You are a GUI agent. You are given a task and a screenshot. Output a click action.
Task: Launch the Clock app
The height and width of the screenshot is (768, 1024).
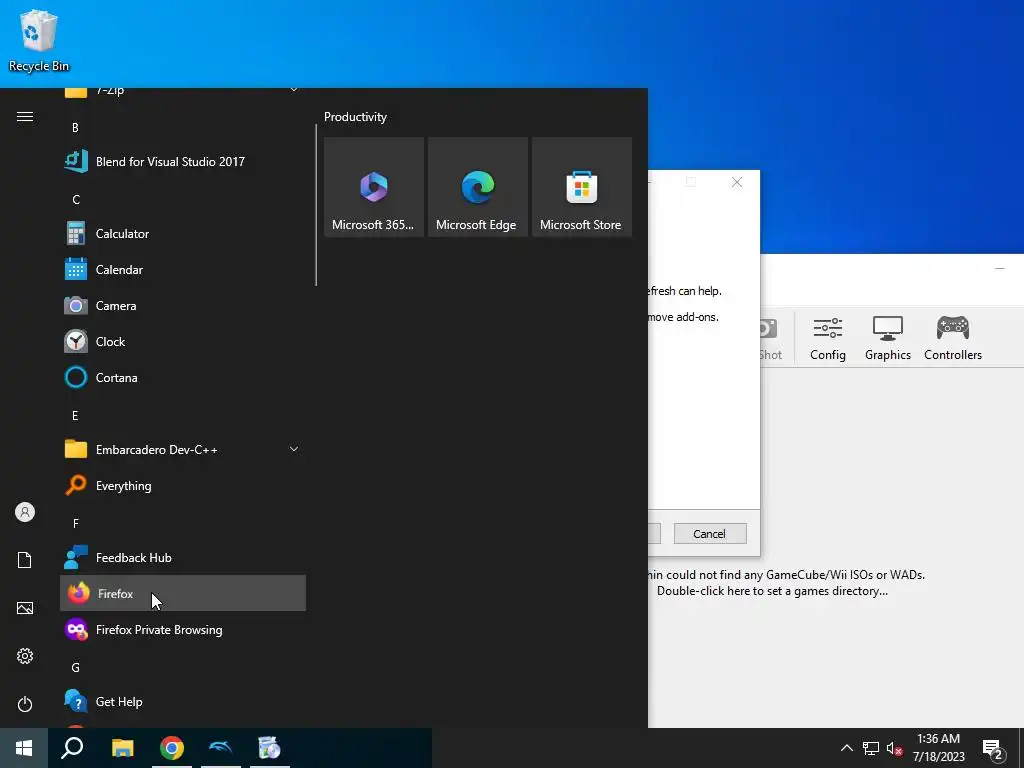click(183, 341)
